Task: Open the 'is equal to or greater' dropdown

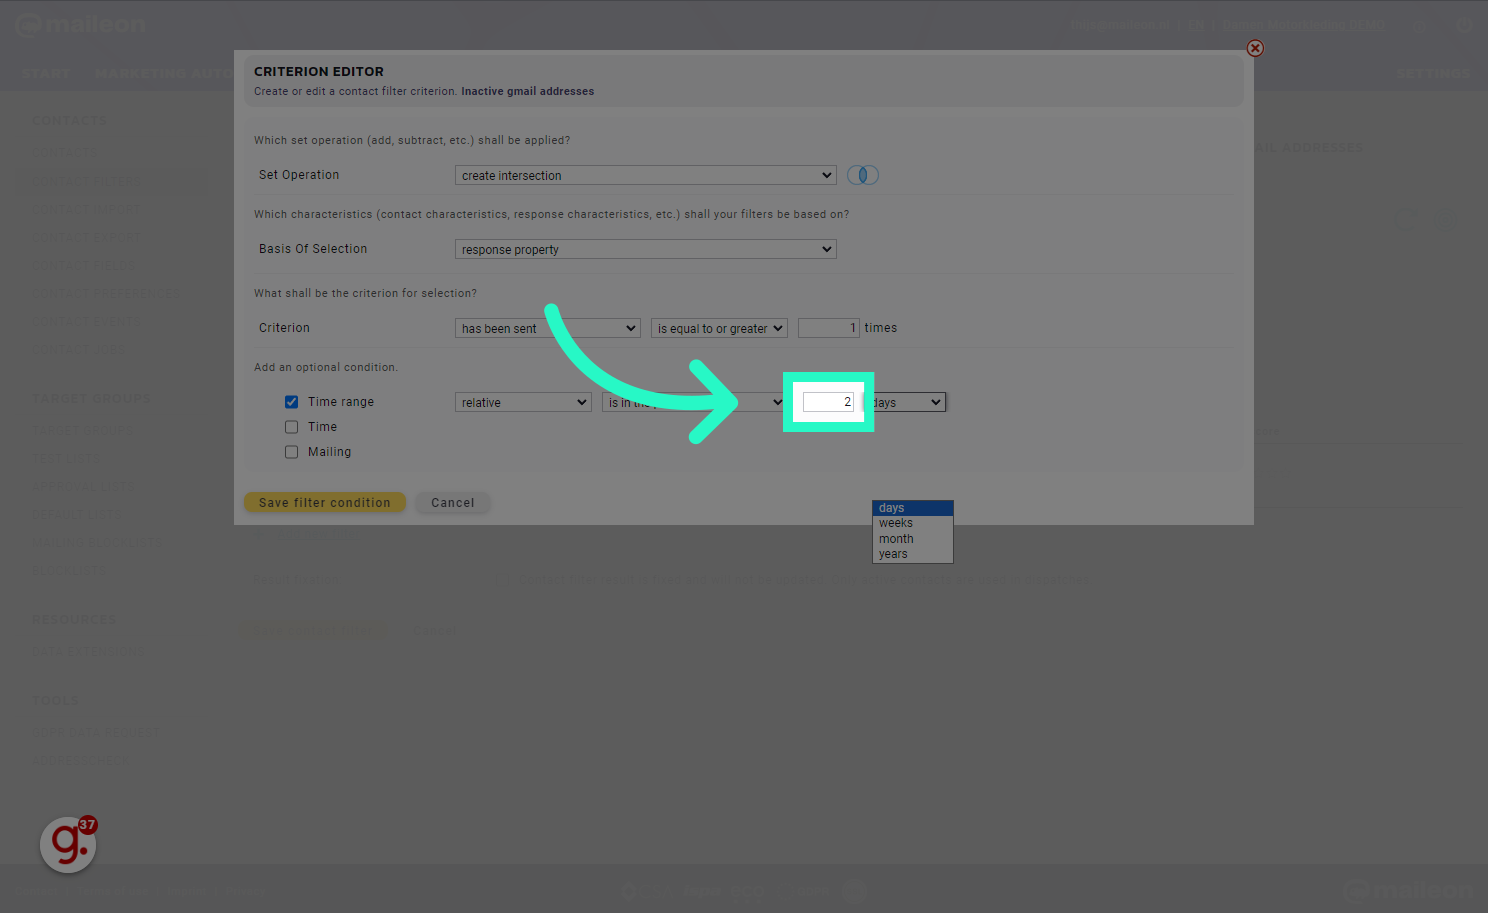Action: point(719,328)
